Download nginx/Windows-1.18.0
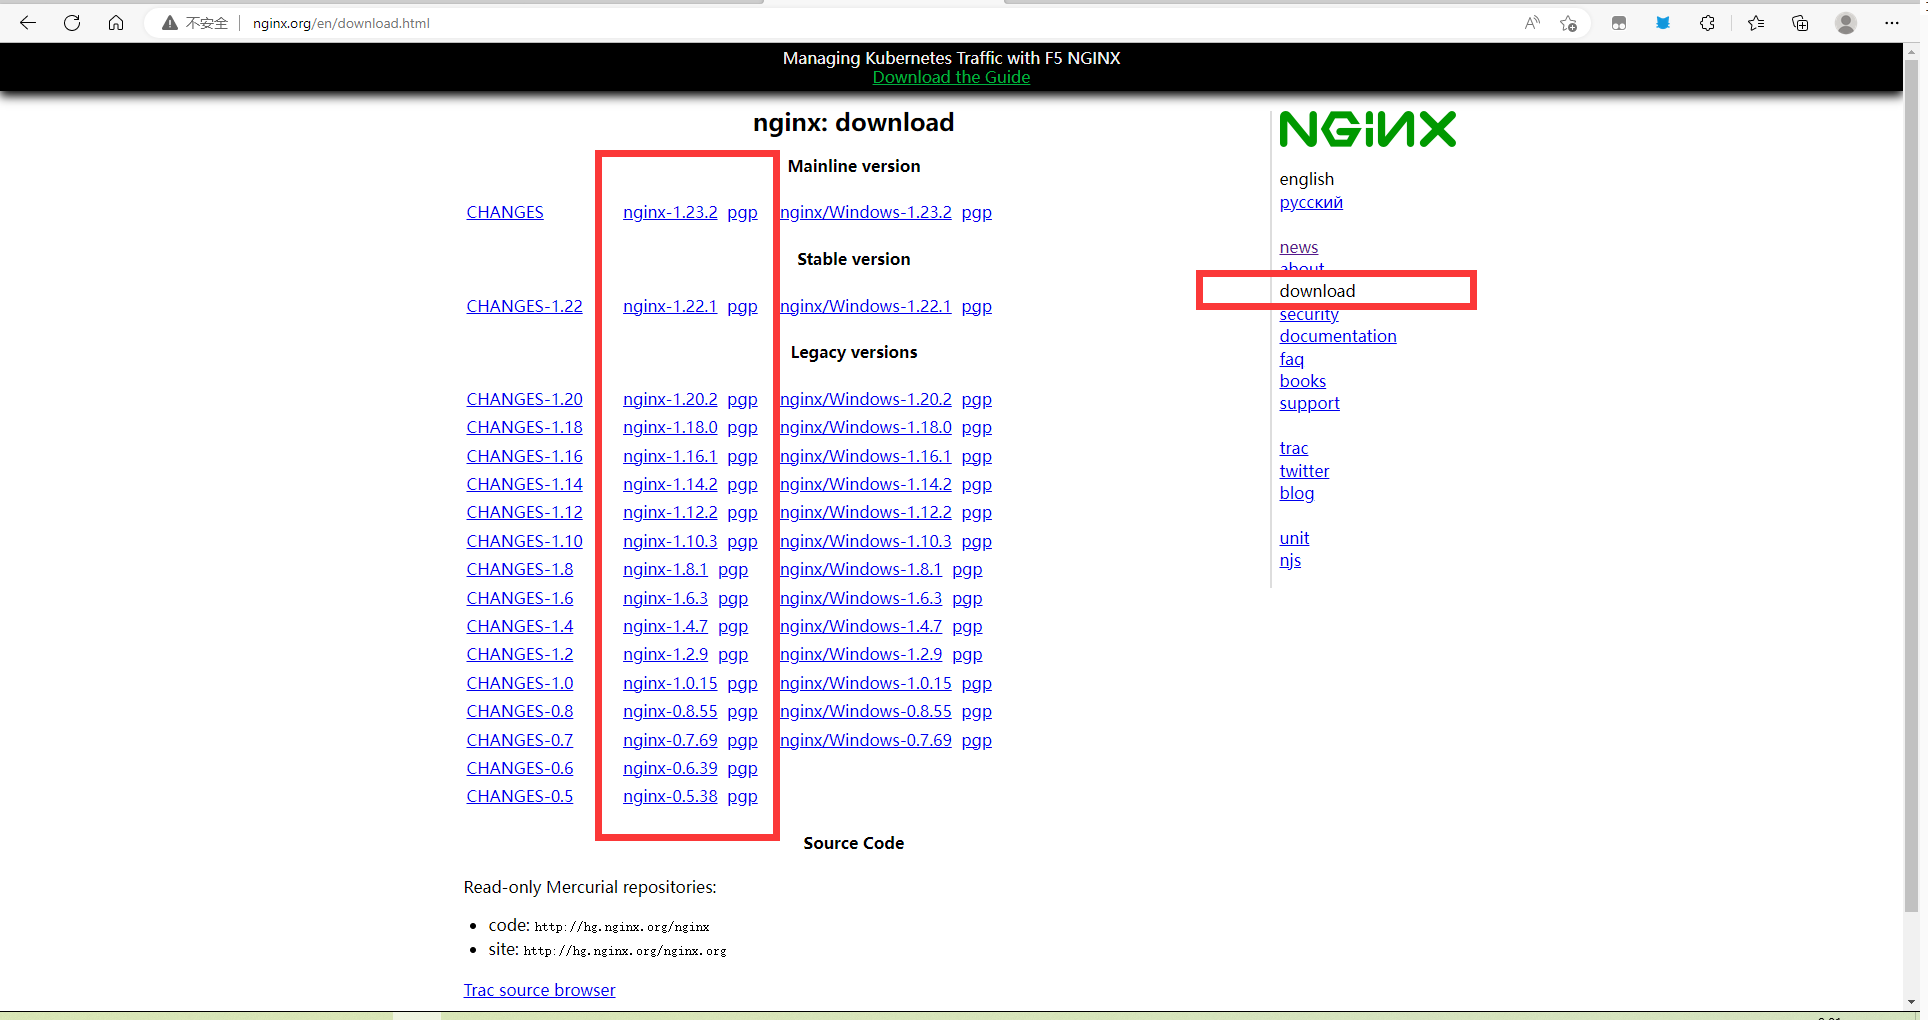 [866, 427]
